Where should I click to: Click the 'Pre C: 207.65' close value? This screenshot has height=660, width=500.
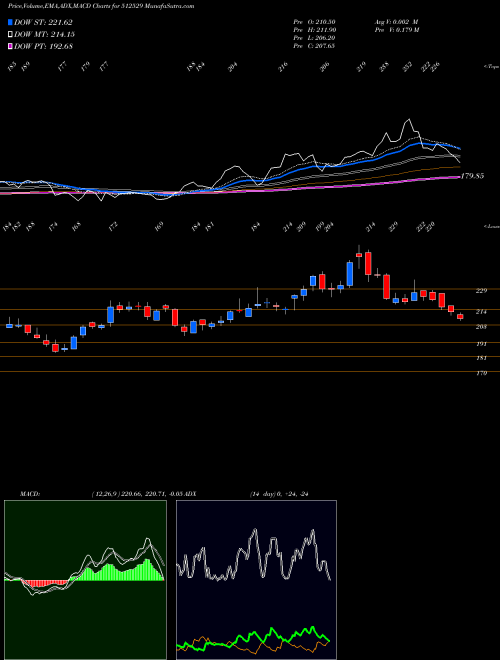click(x=314, y=45)
